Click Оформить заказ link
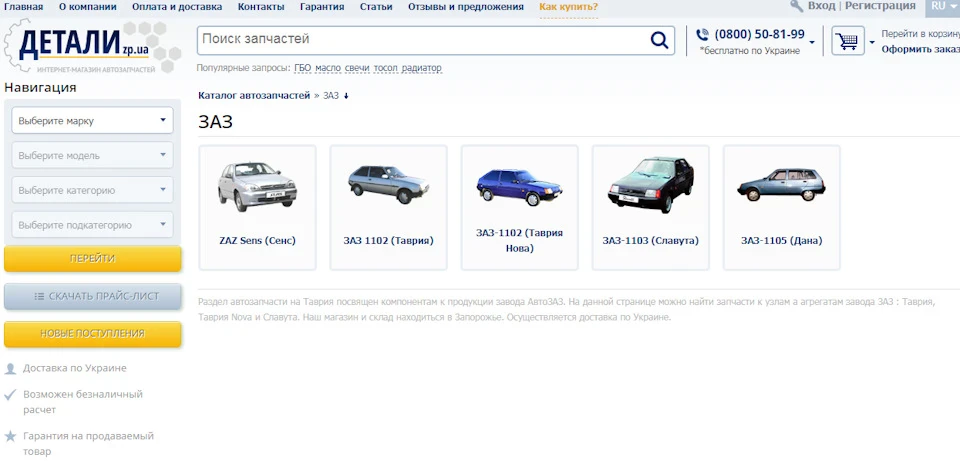 (x=921, y=49)
